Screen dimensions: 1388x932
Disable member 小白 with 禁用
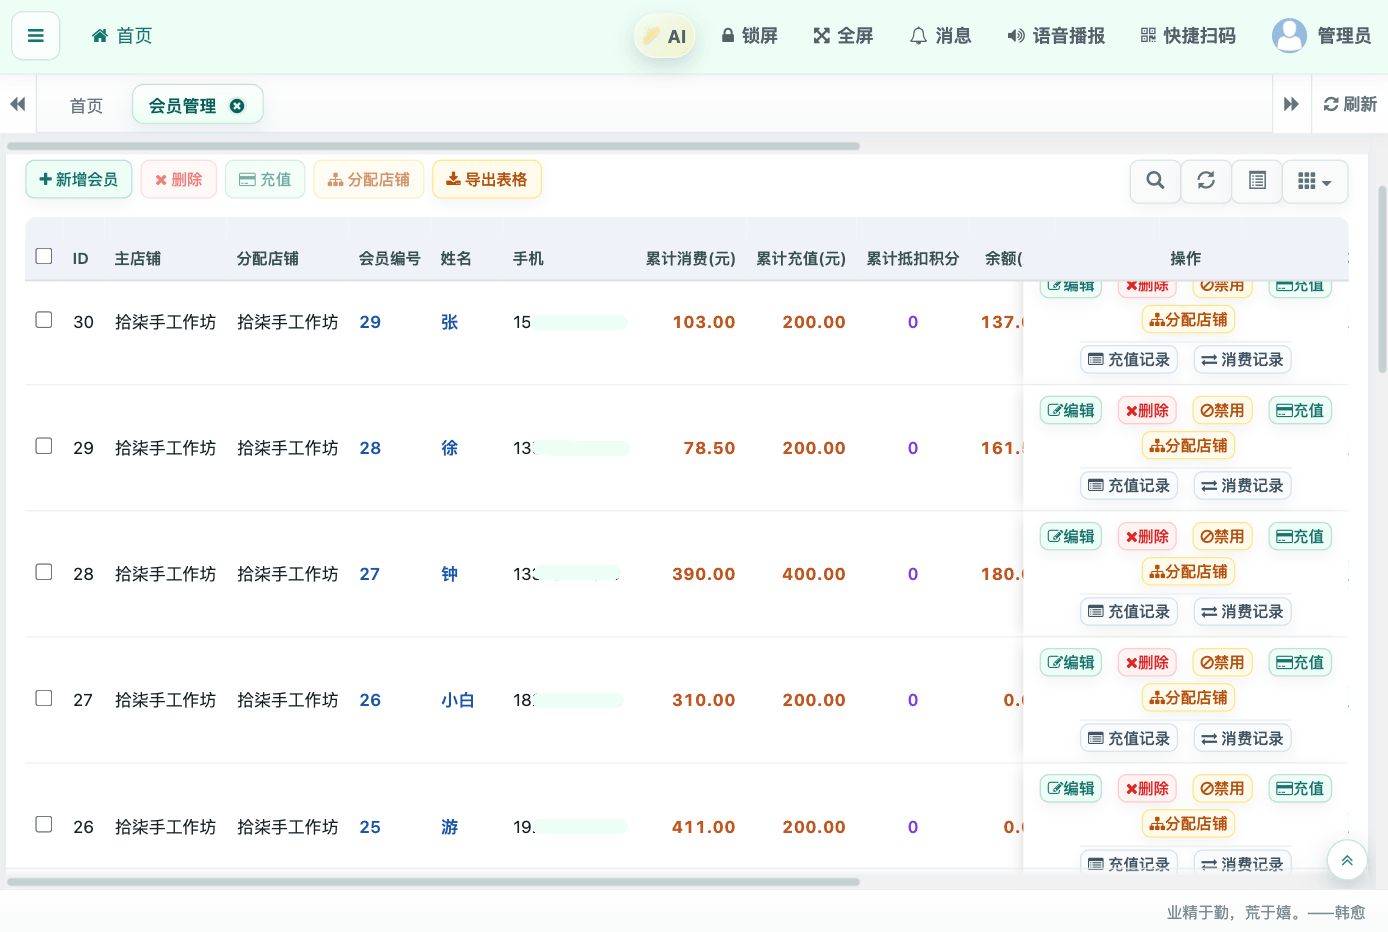pyautogui.click(x=1222, y=662)
